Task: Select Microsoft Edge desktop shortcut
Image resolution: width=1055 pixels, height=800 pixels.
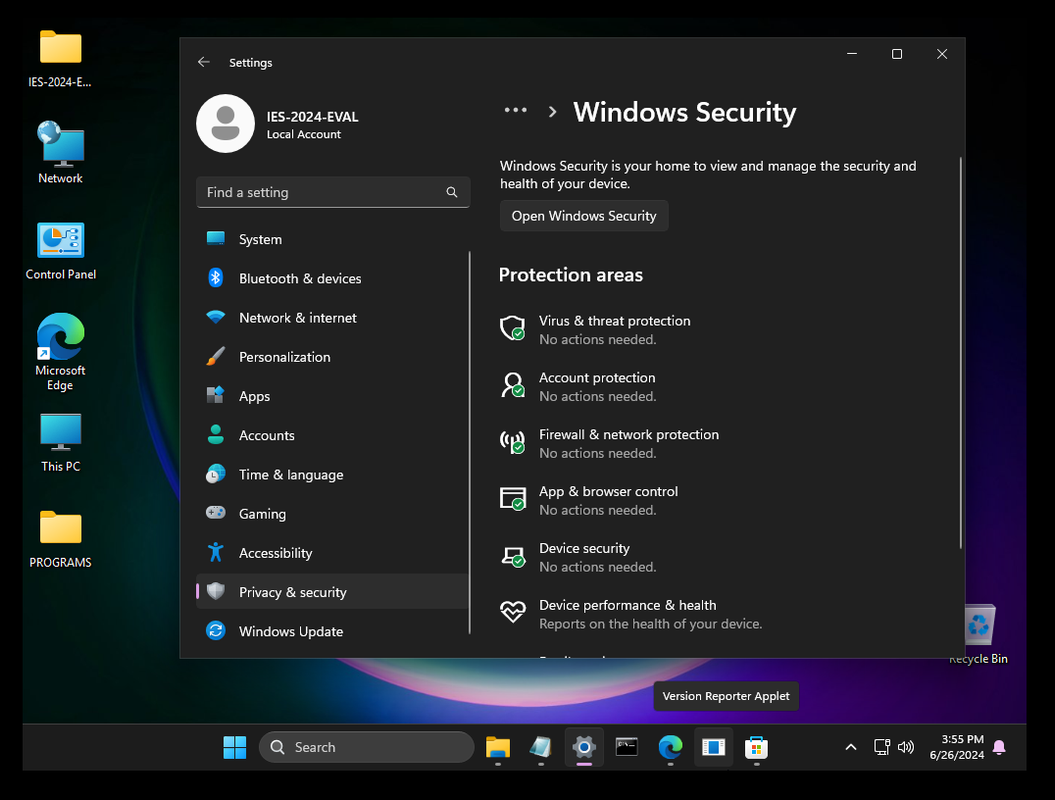Action: coord(60,352)
